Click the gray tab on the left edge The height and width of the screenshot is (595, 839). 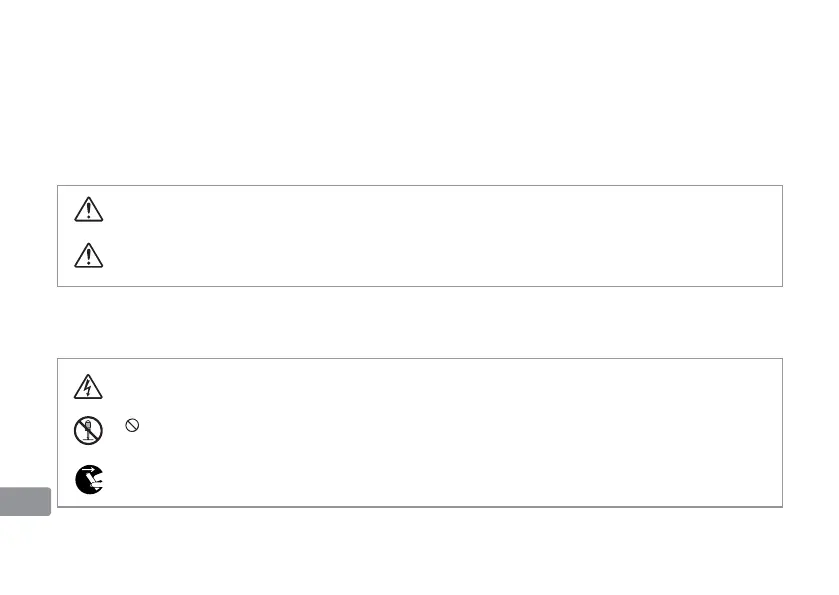pyautogui.click(x=25, y=501)
